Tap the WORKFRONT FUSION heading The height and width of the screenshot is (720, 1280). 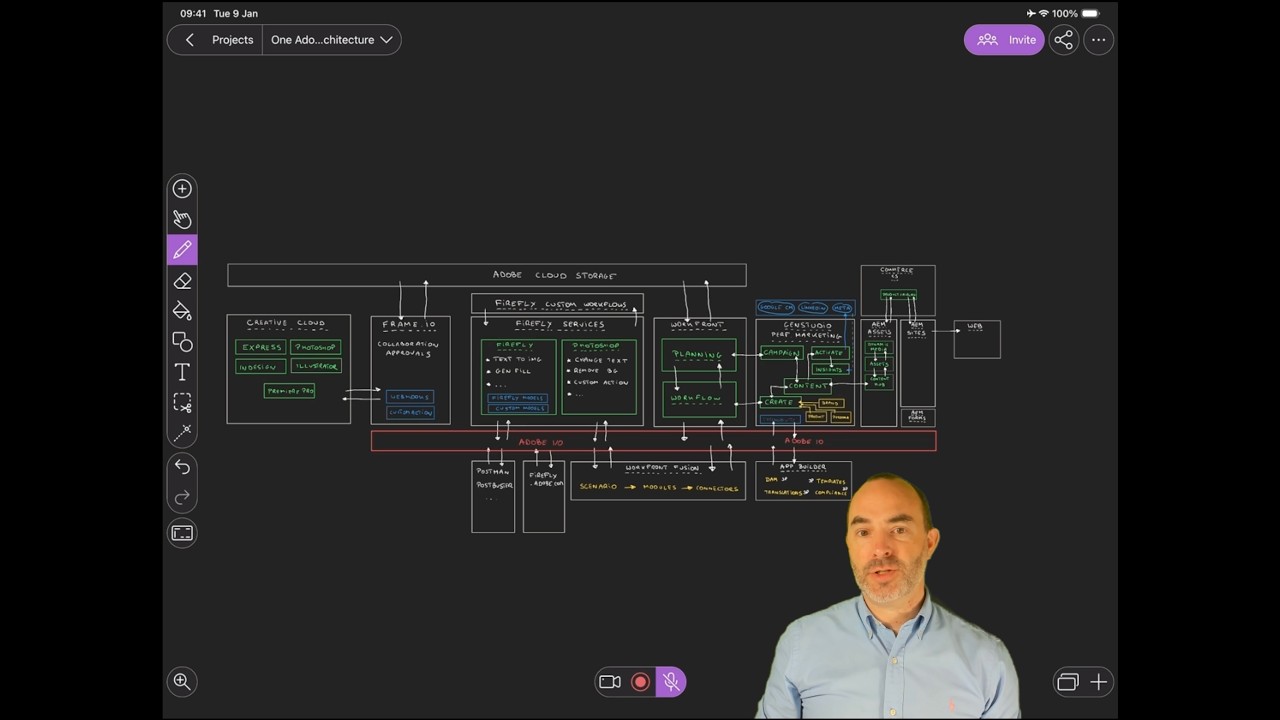[x=662, y=468]
